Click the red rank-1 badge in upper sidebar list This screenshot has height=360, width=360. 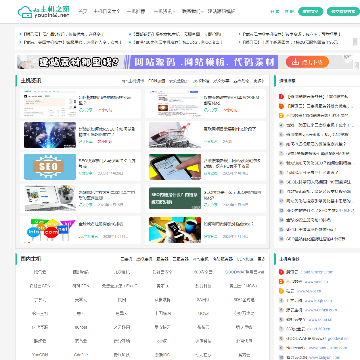pos(281,97)
